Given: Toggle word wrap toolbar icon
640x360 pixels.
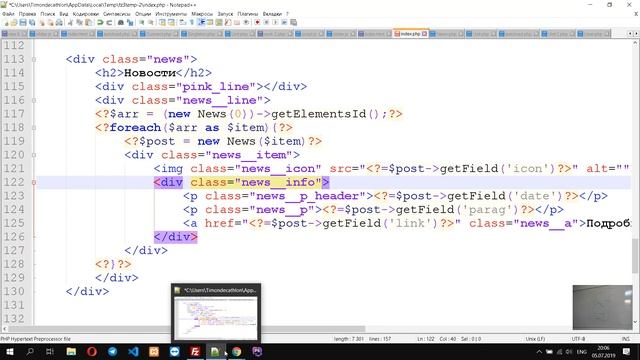Looking at the screenshot, I should pyautogui.click(x=182, y=22).
